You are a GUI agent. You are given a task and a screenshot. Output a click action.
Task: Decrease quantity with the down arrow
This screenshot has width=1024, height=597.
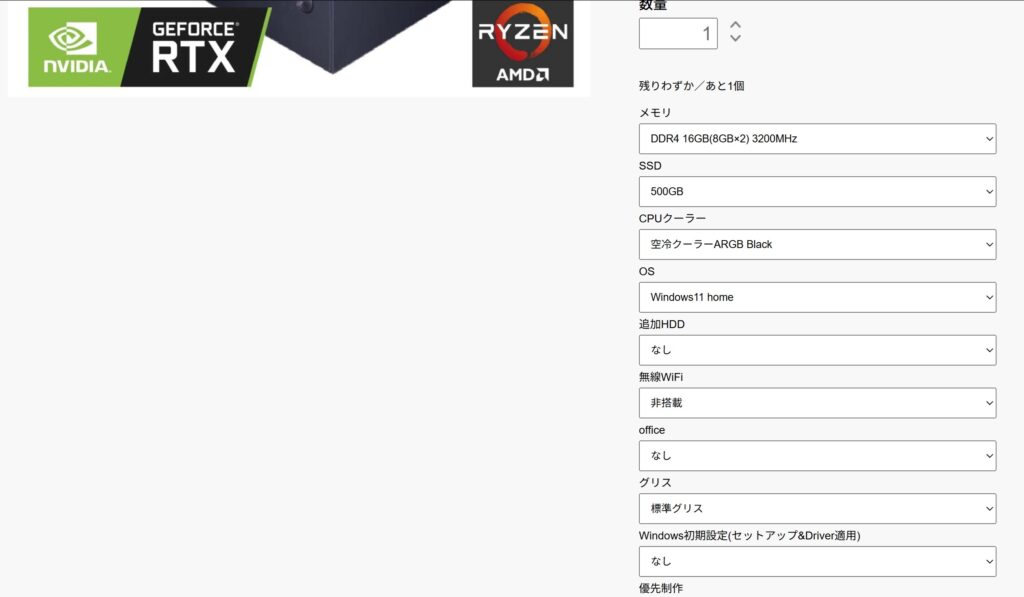(735, 39)
